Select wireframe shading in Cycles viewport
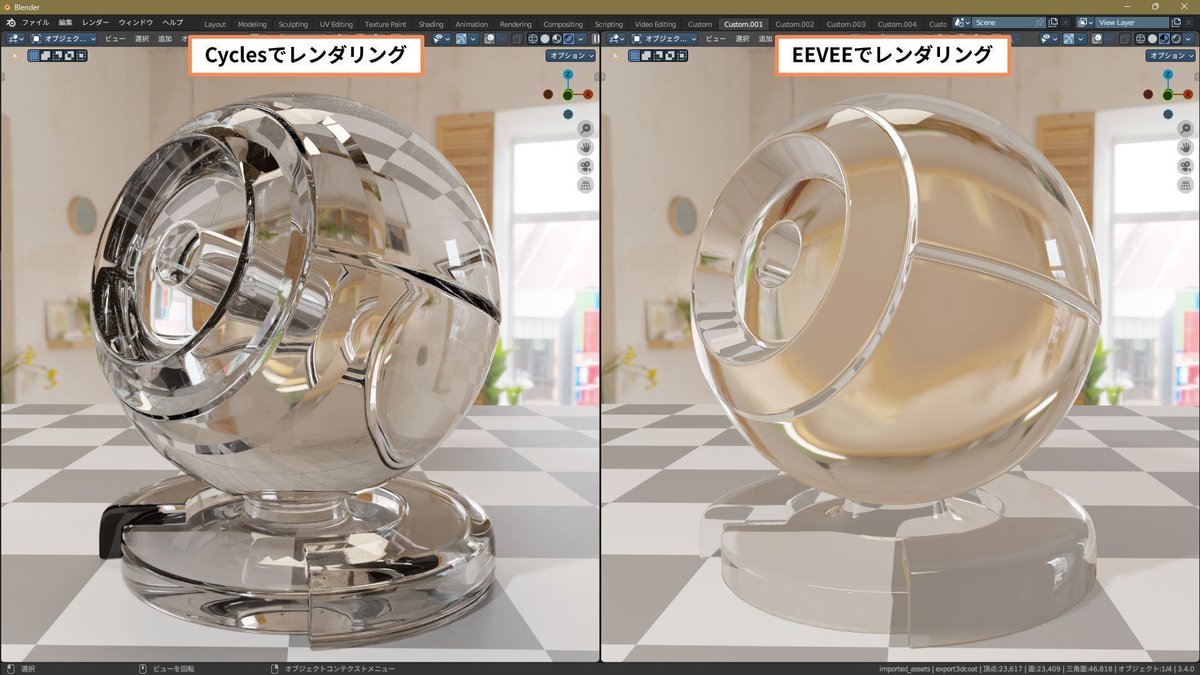The image size is (1200, 675). tap(533, 39)
